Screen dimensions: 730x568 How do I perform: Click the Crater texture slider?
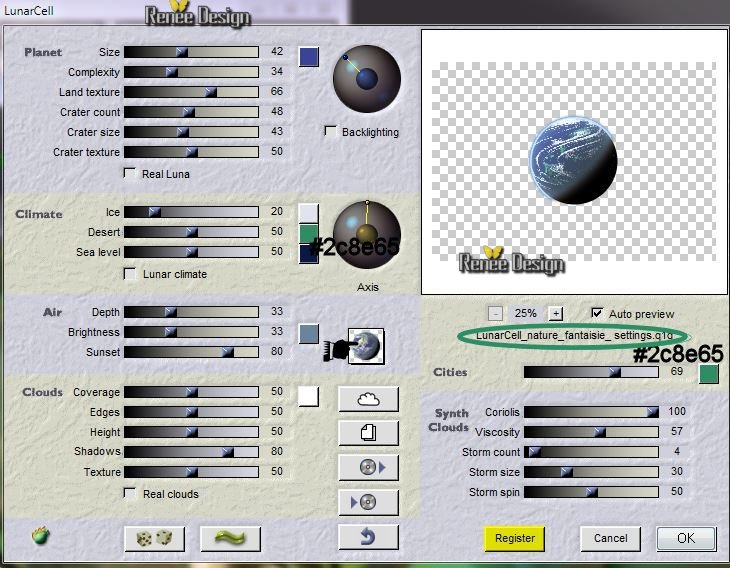point(191,152)
